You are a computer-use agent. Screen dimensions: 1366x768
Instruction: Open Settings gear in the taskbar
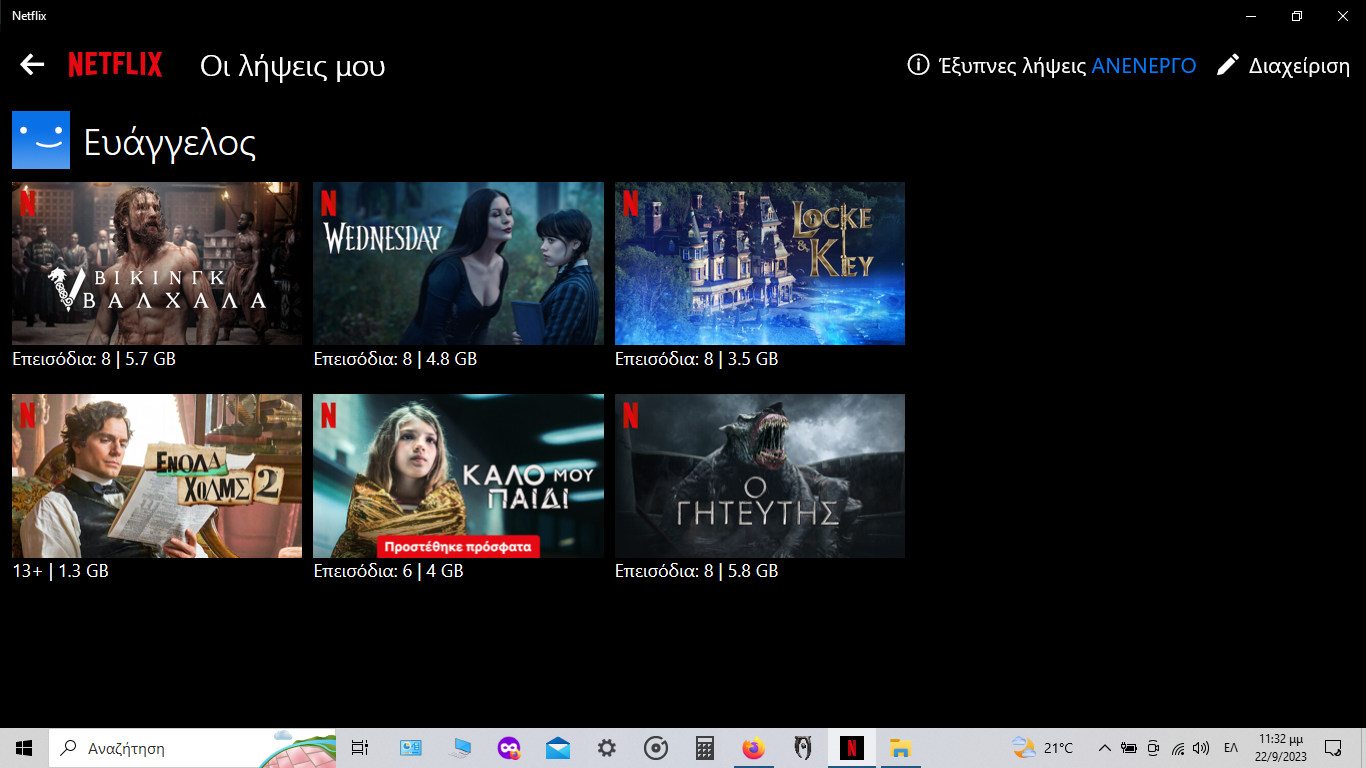click(x=606, y=748)
